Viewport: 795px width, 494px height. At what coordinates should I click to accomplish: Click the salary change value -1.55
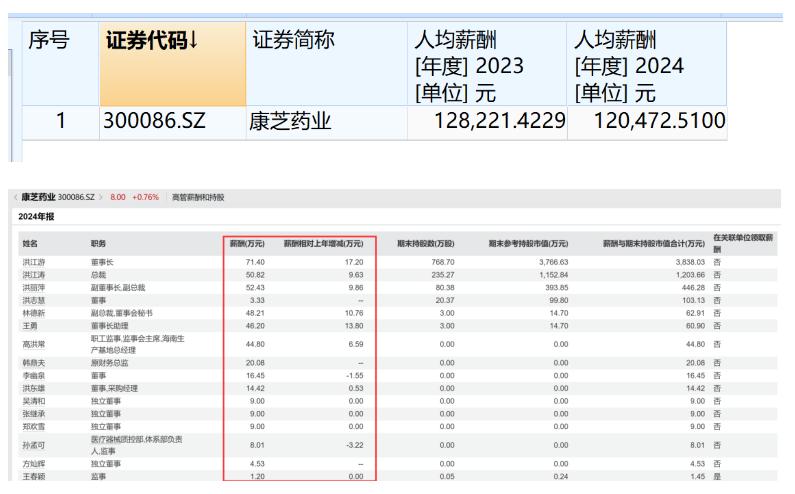click(x=354, y=376)
